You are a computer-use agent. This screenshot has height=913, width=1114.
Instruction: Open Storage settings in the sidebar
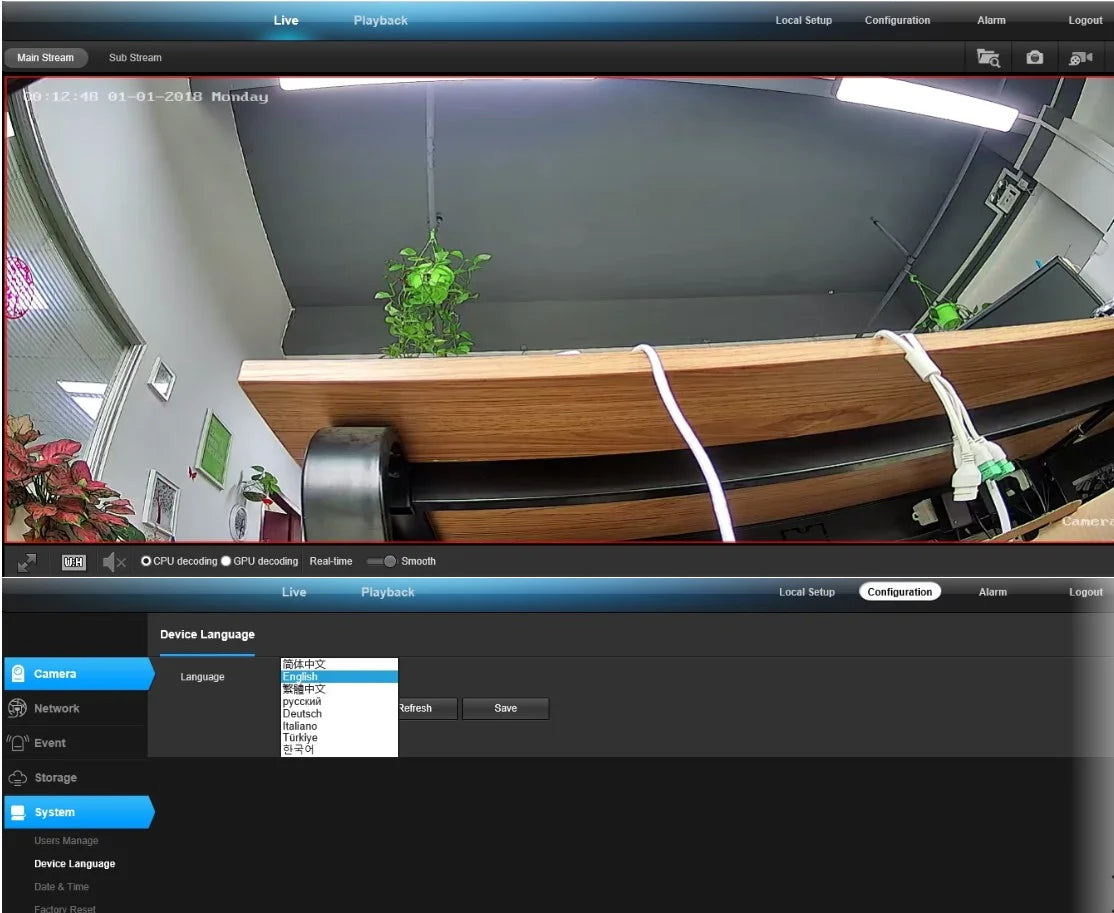(55, 778)
